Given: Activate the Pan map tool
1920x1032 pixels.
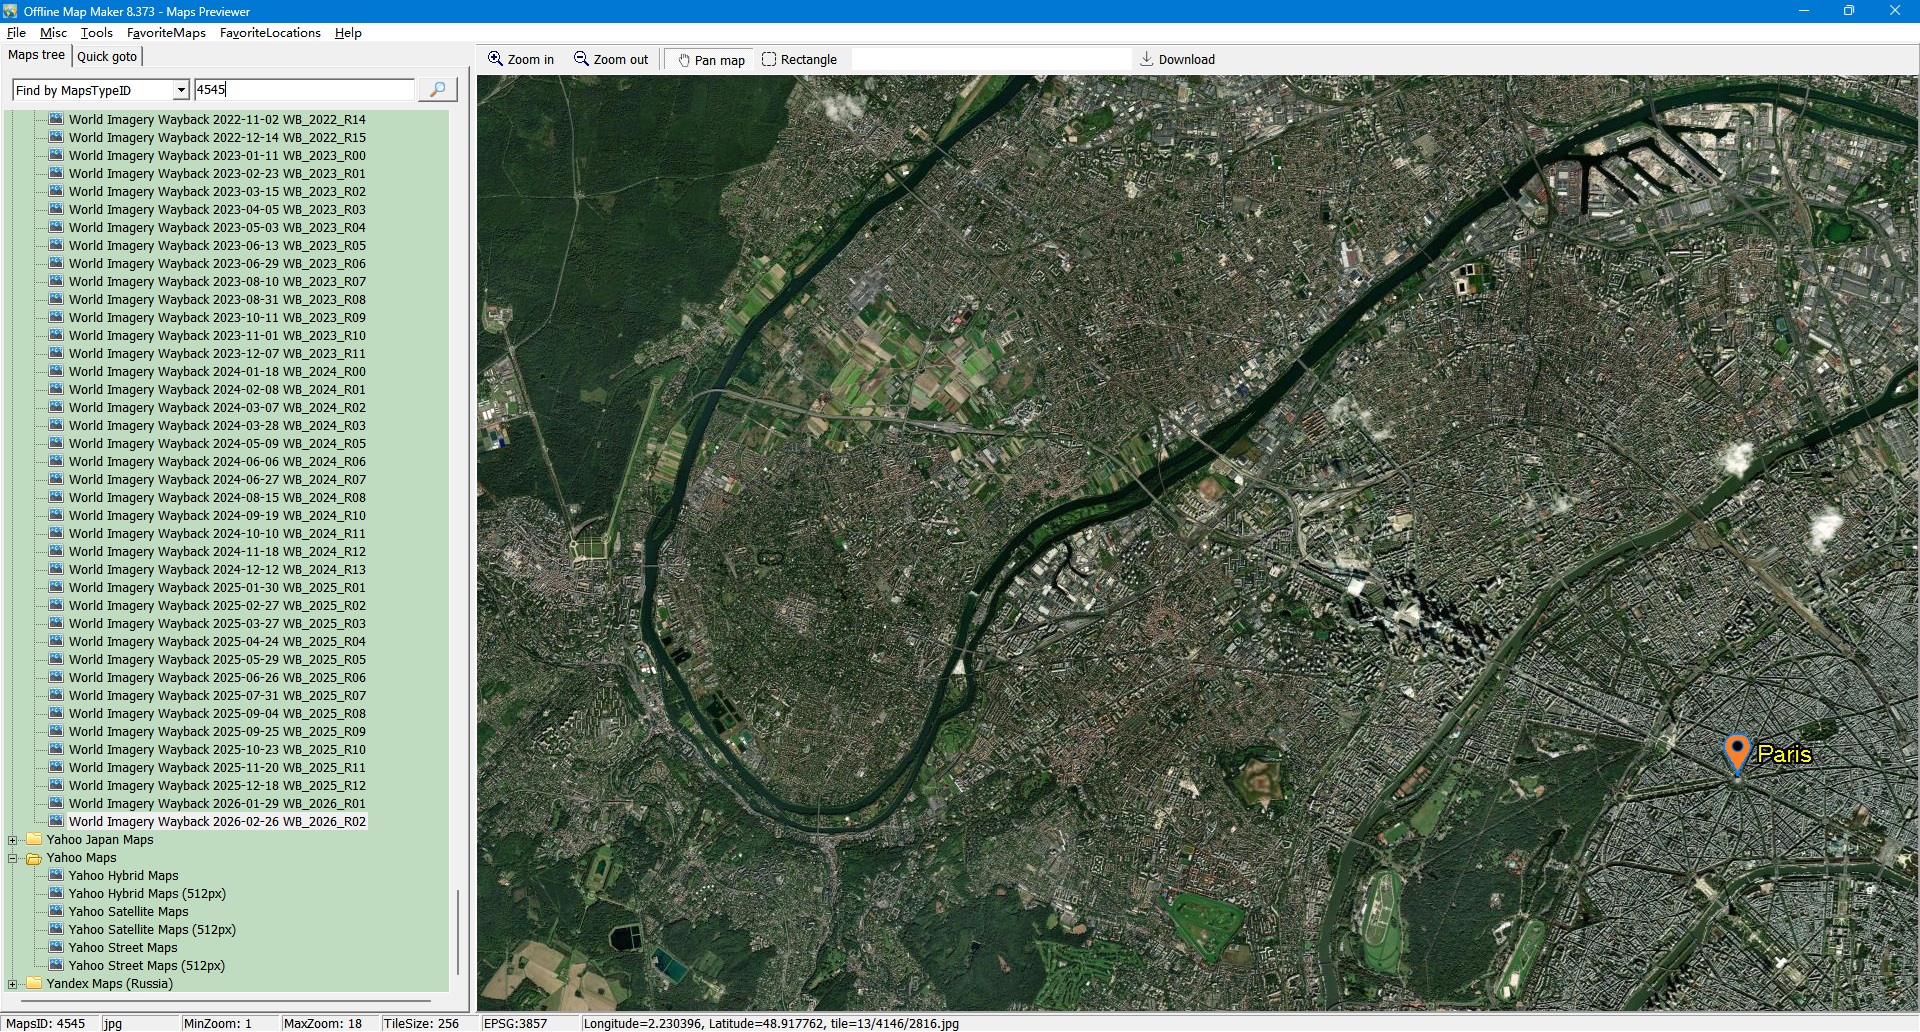Looking at the screenshot, I should (711, 60).
